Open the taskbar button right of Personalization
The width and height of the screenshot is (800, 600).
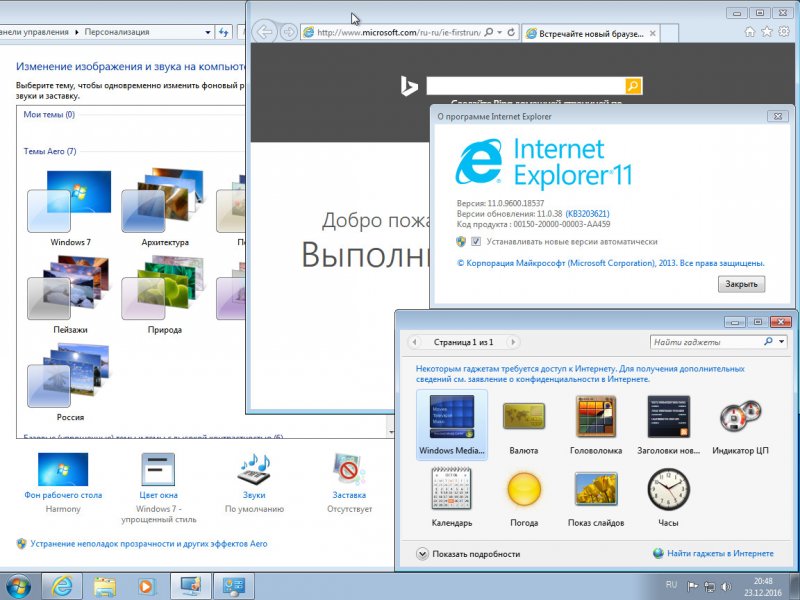(x=233, y=586)
